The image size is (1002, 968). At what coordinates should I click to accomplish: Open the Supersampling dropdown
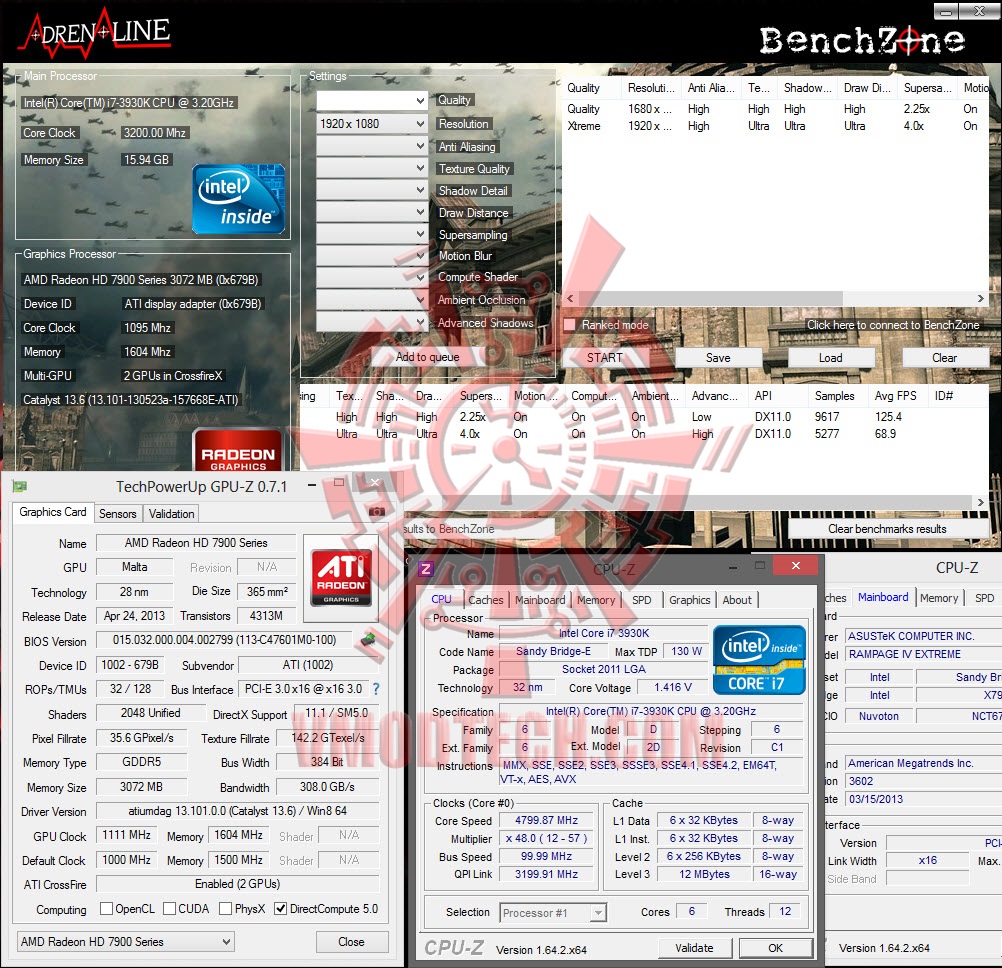(372, 233)
